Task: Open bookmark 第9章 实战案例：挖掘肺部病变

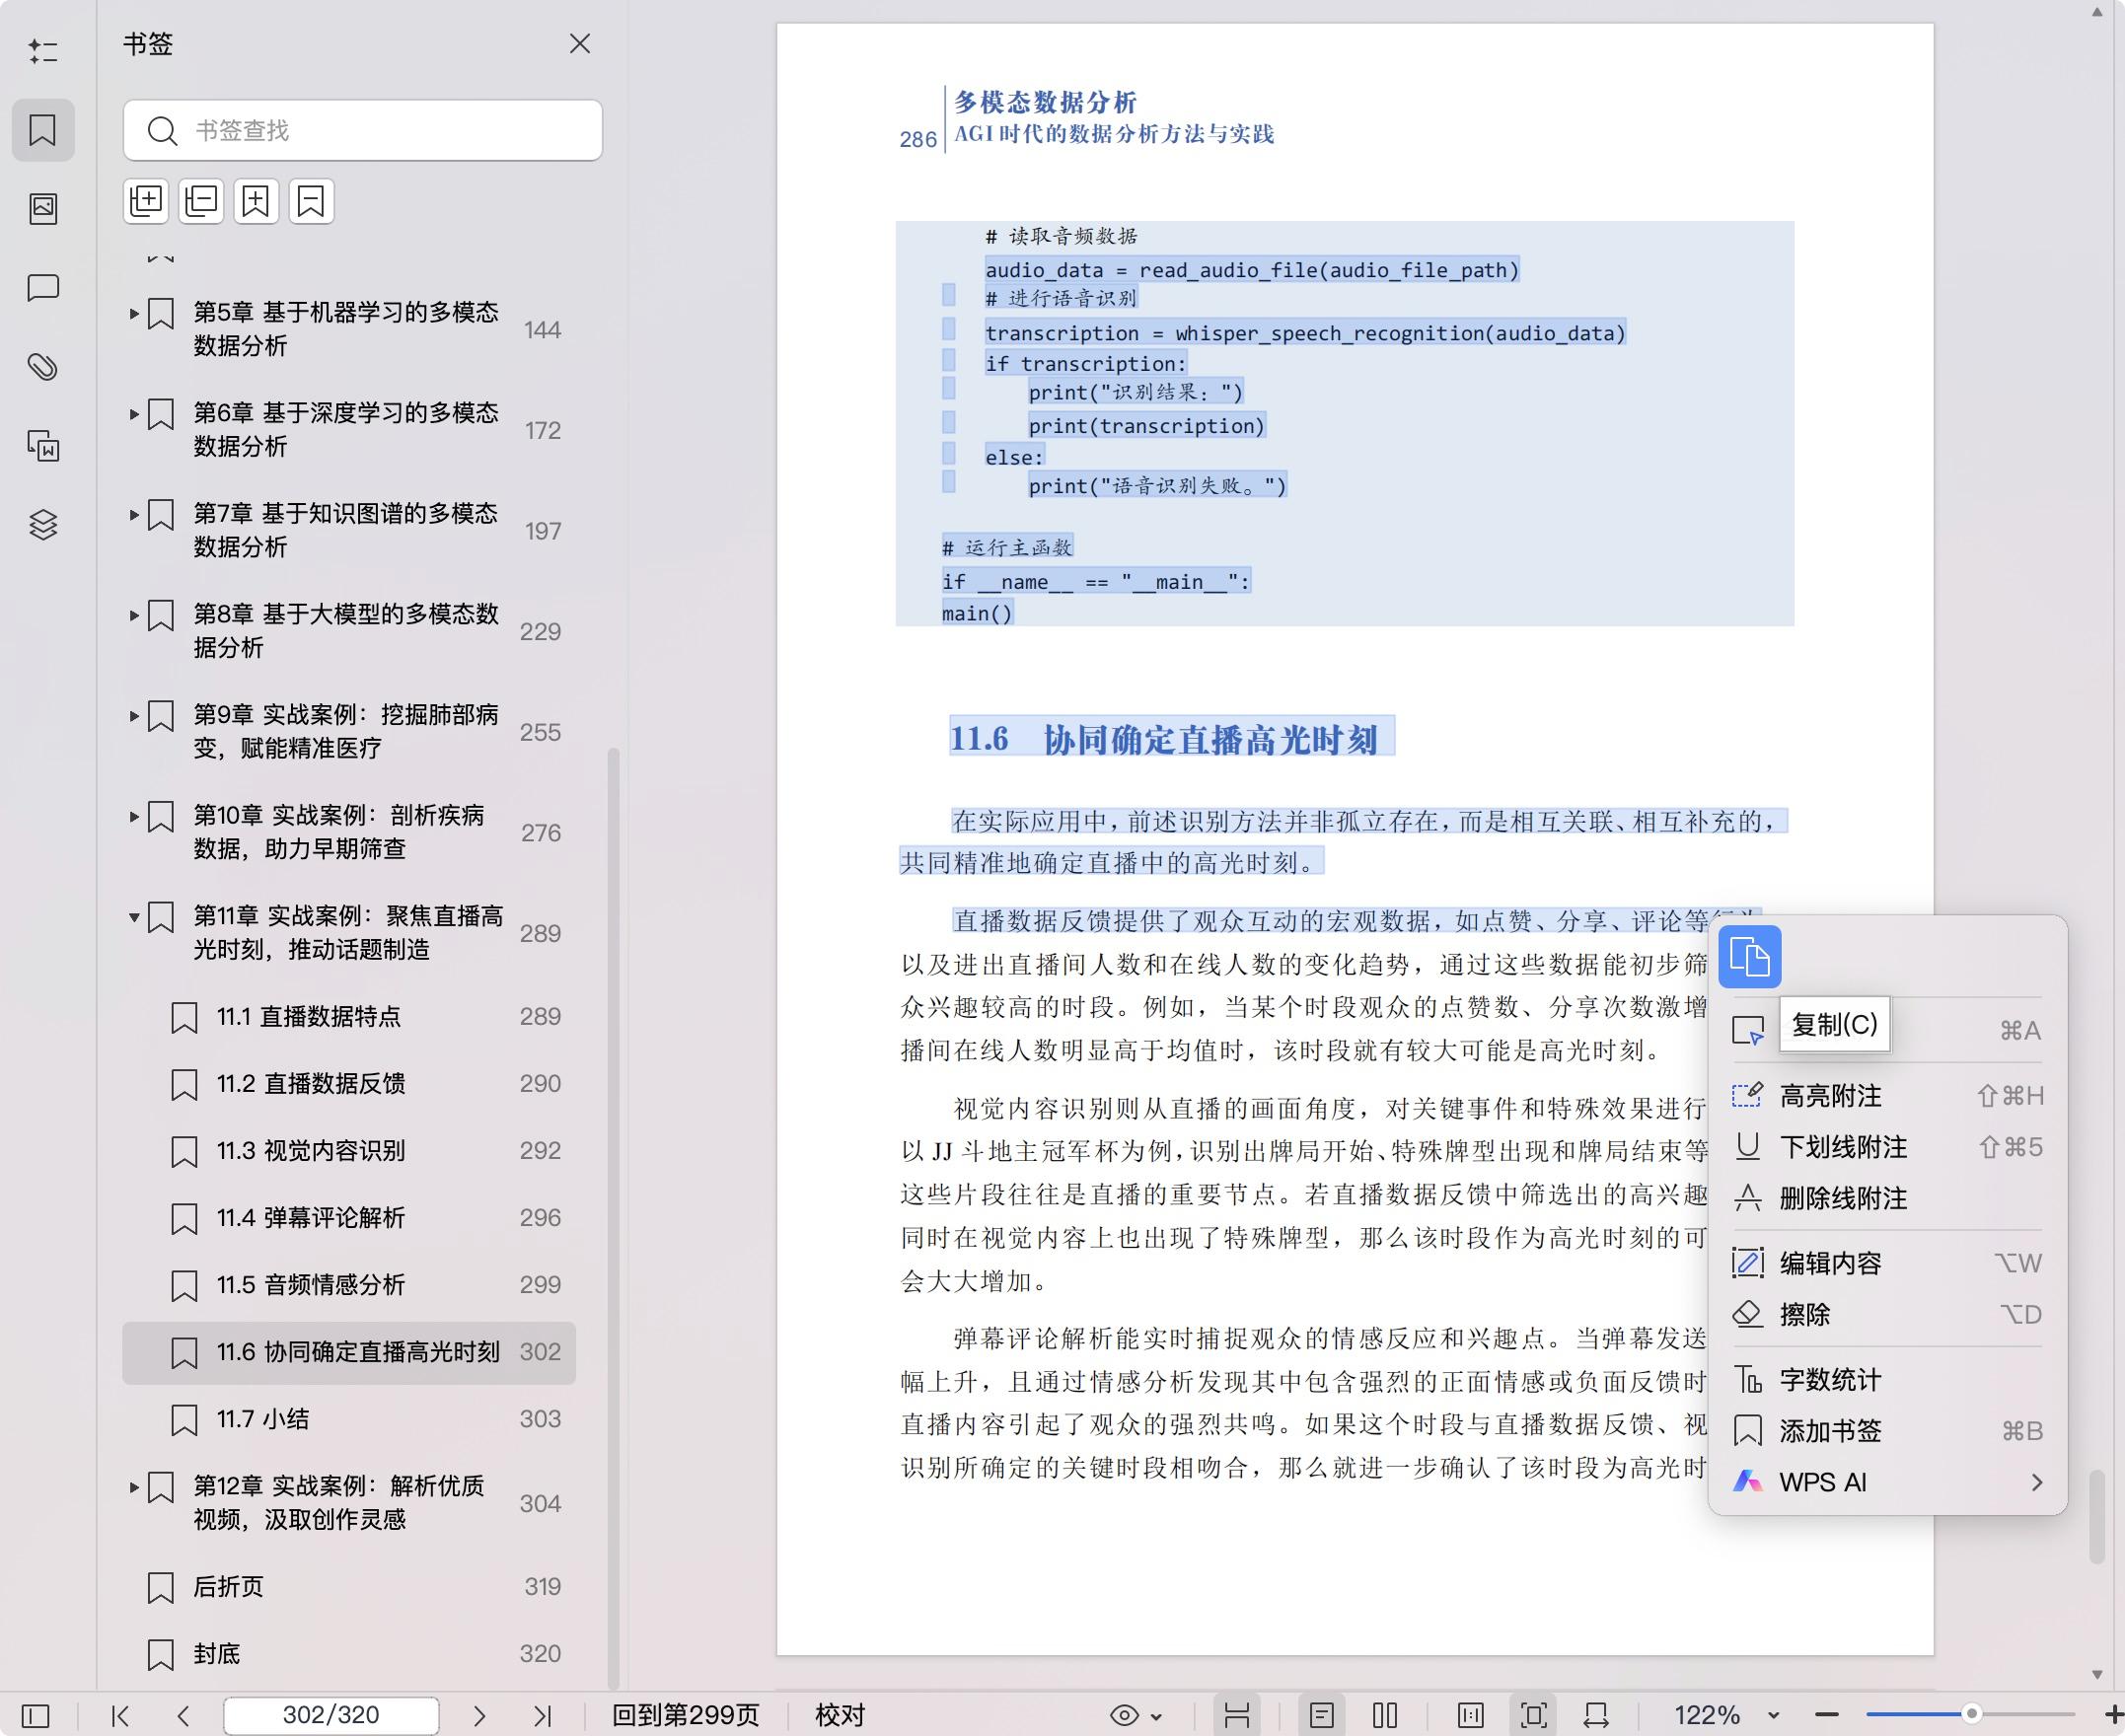Action: point(349,732)
